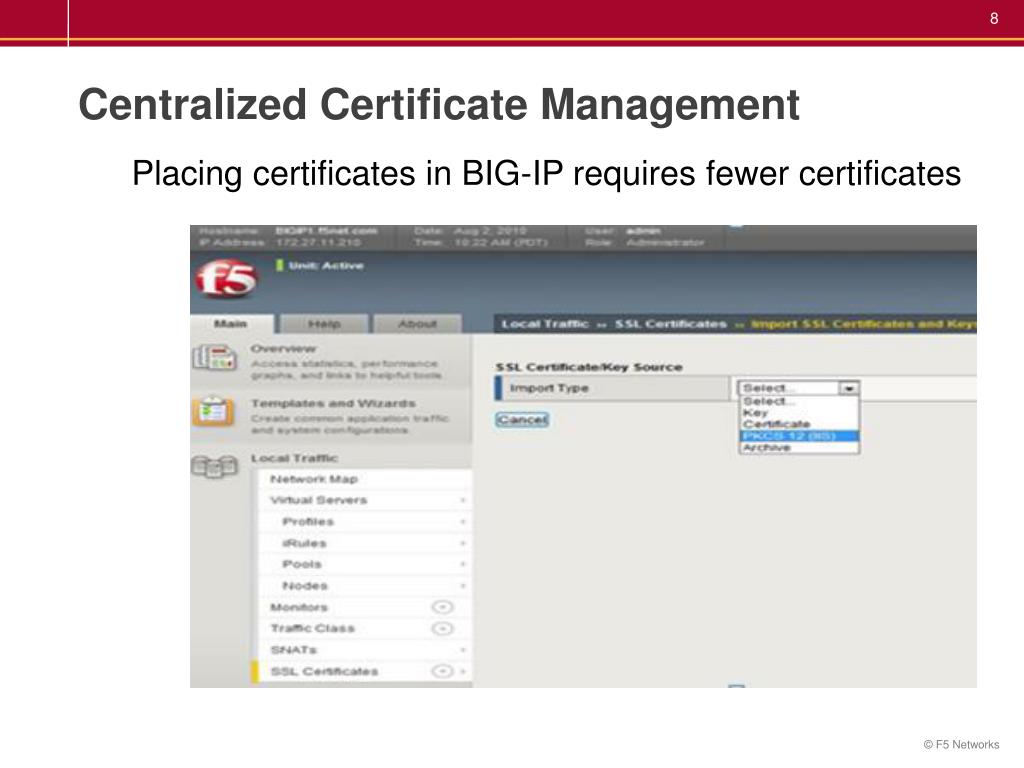This screenshot has width=1024, height=768.
Task: Open Virtual Servers menu entry
Action: (319, 500)
